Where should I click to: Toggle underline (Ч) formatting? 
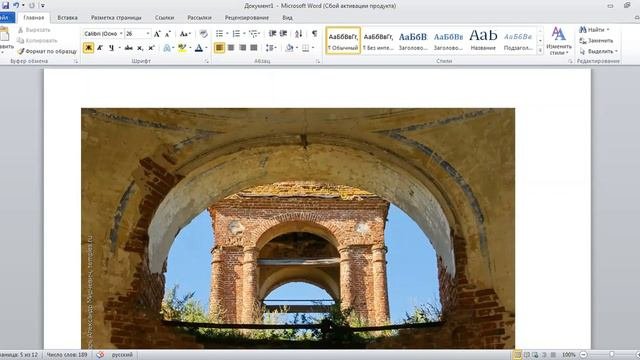coord(111,48)
